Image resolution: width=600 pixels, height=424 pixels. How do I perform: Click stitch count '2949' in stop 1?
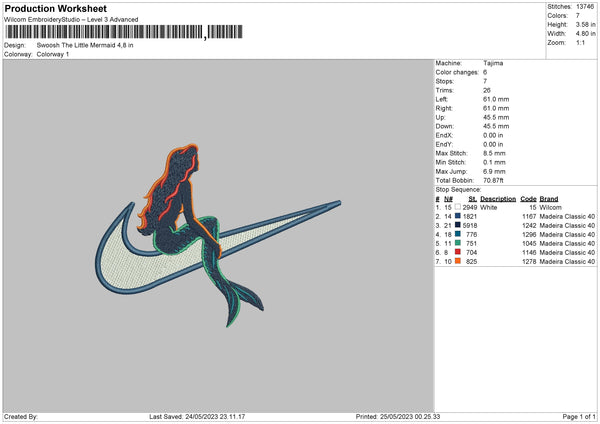pyautogui.click(x=470, y=207)
